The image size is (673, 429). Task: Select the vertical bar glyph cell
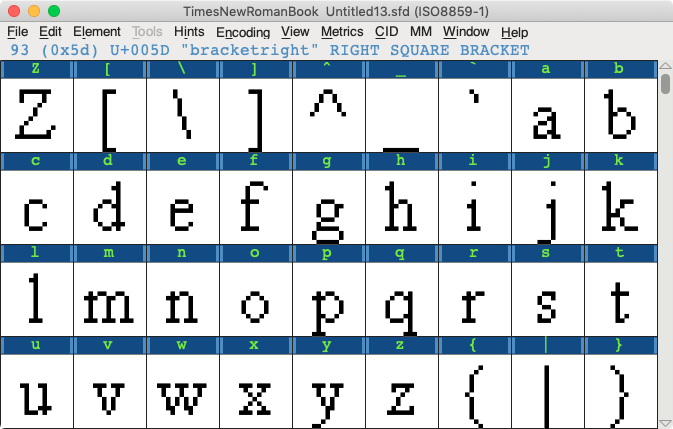click(x=548, y=391)
